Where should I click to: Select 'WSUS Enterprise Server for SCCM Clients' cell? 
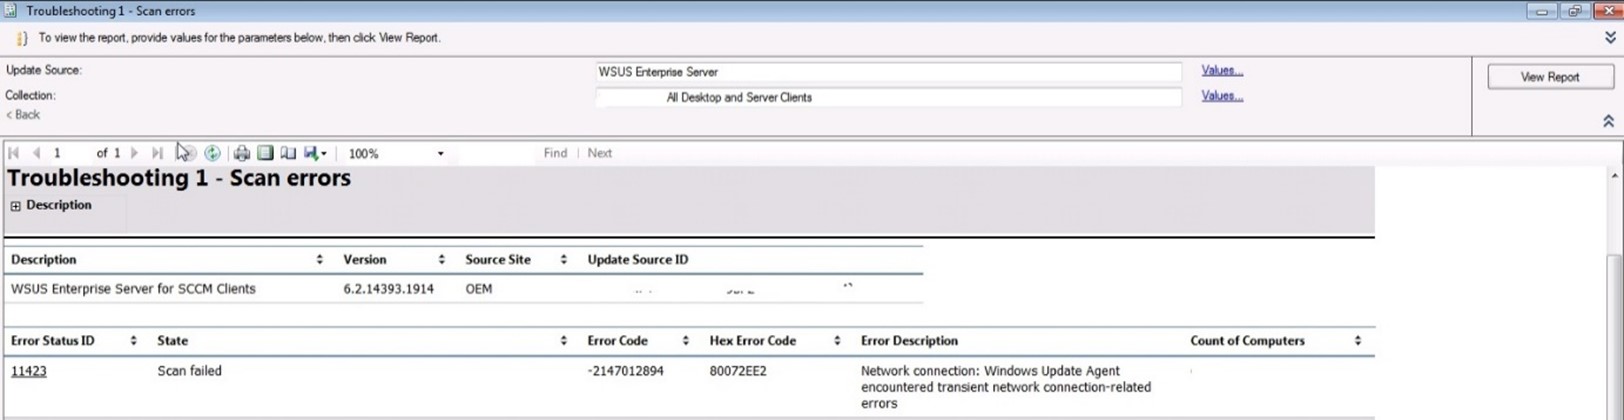(133, 289)
